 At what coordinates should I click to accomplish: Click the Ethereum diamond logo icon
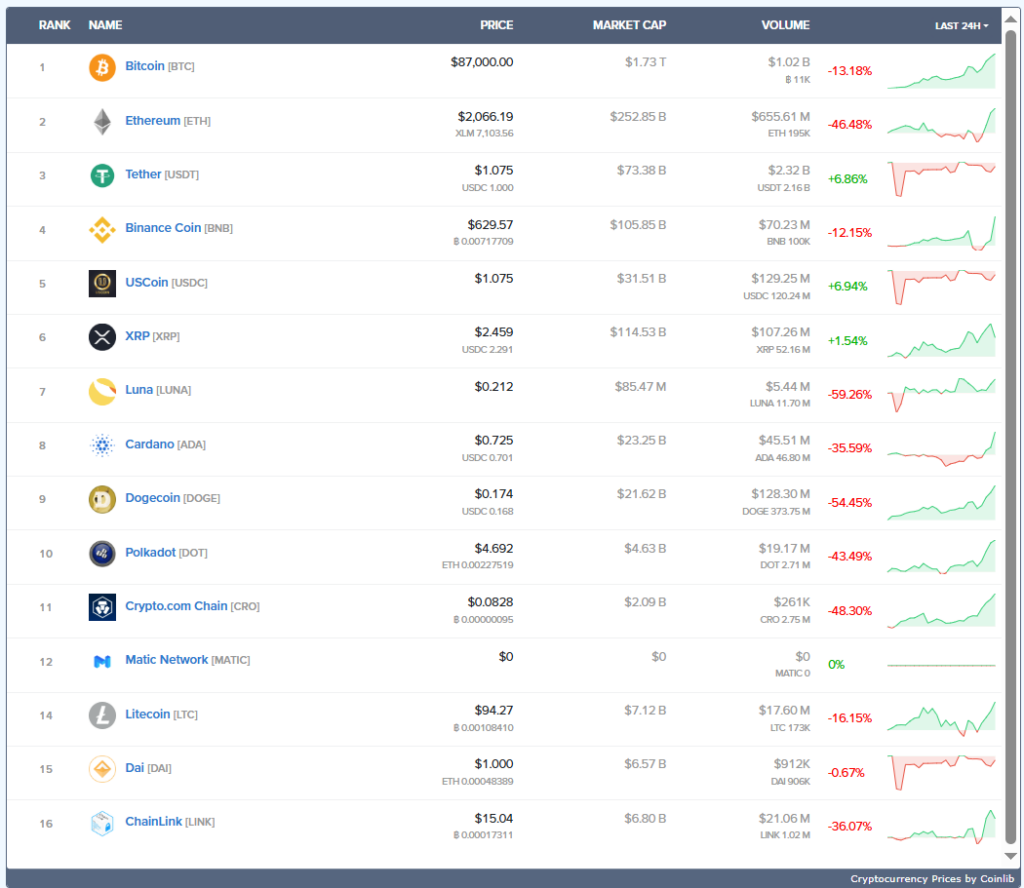click(102, 122)
